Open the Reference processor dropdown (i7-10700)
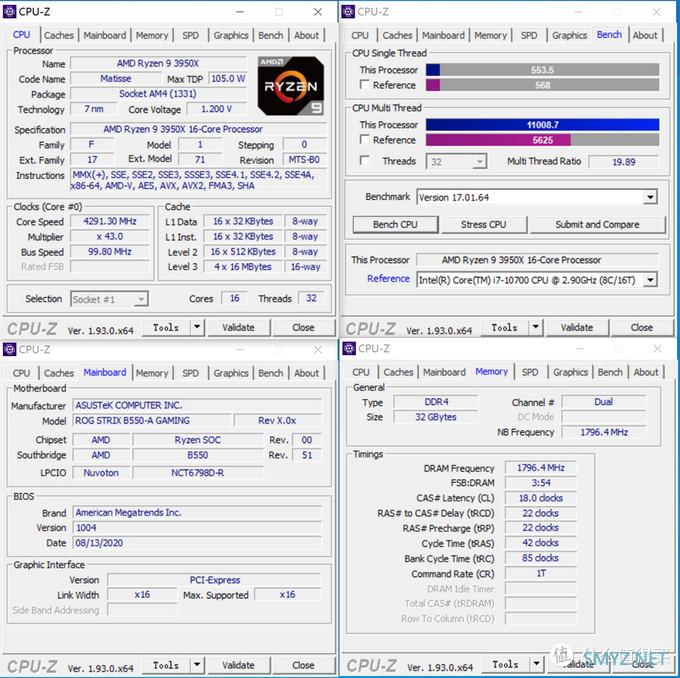The width and height of the screenshot is (680, 678). click(650, 280)
